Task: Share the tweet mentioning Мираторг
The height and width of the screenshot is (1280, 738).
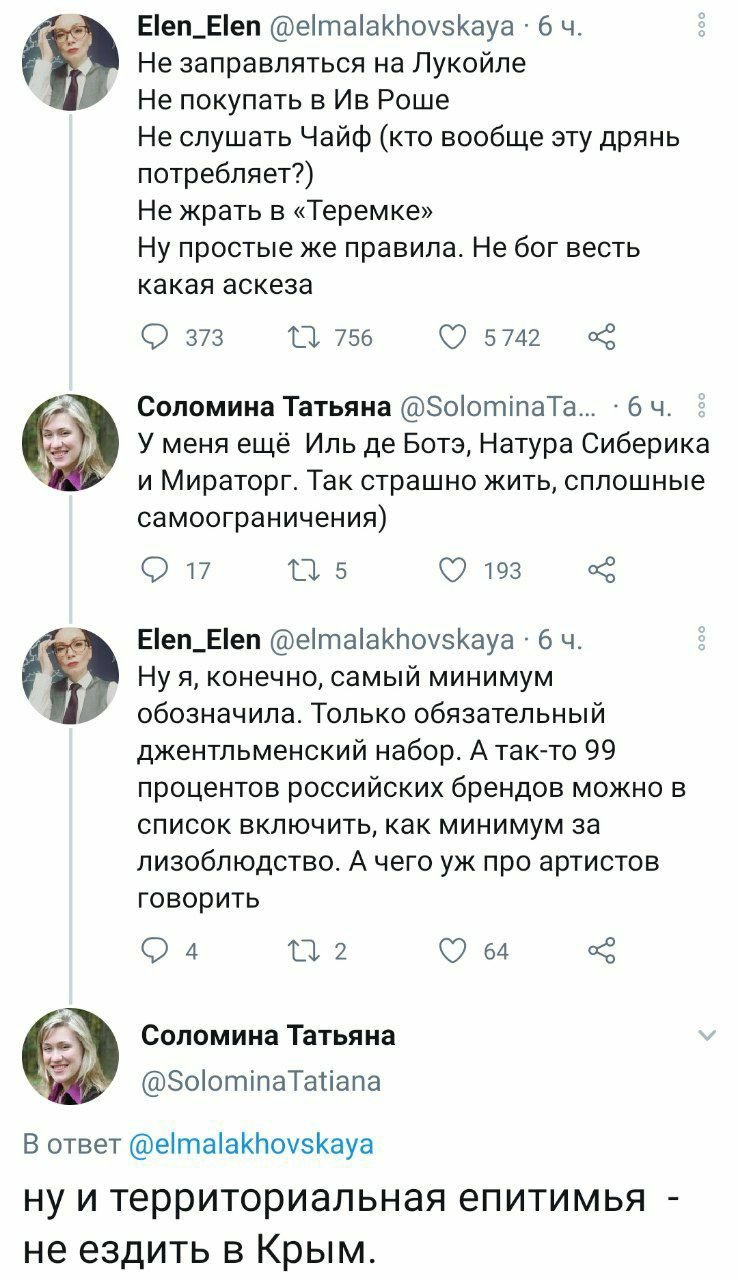Action: coord(601,570)
